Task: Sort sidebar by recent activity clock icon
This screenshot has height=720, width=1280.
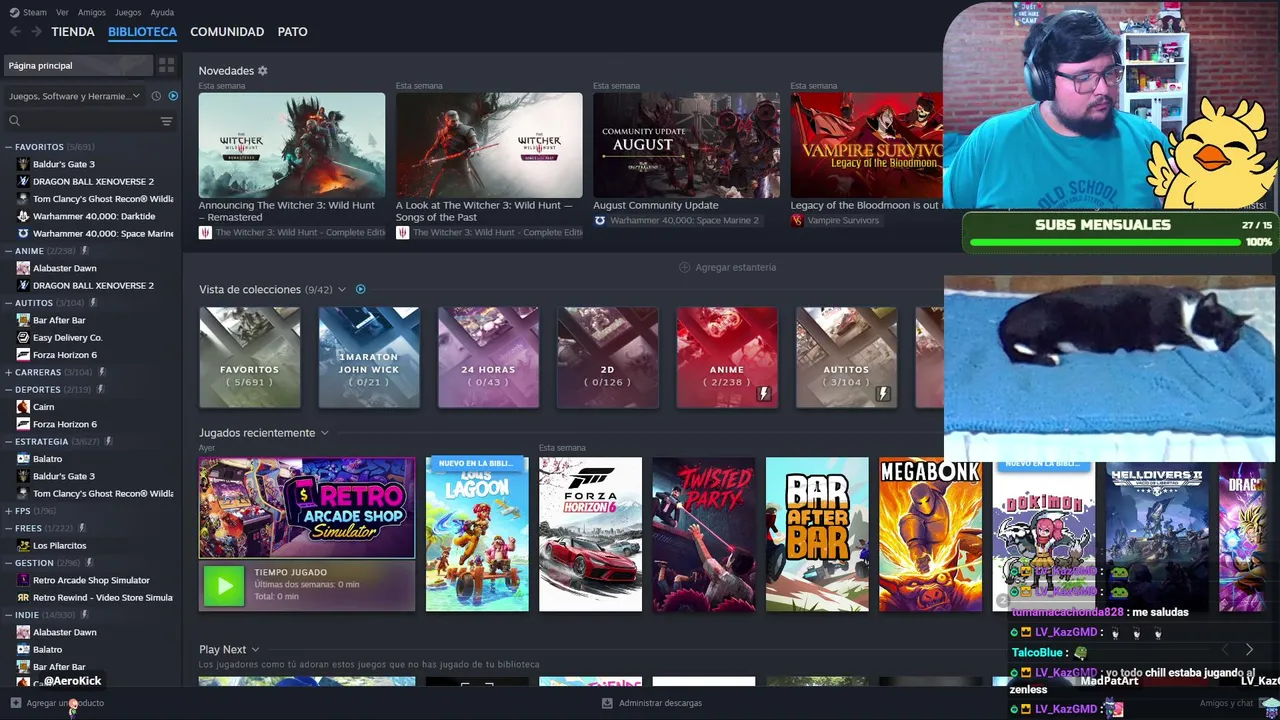Action: tap(156, 96)
